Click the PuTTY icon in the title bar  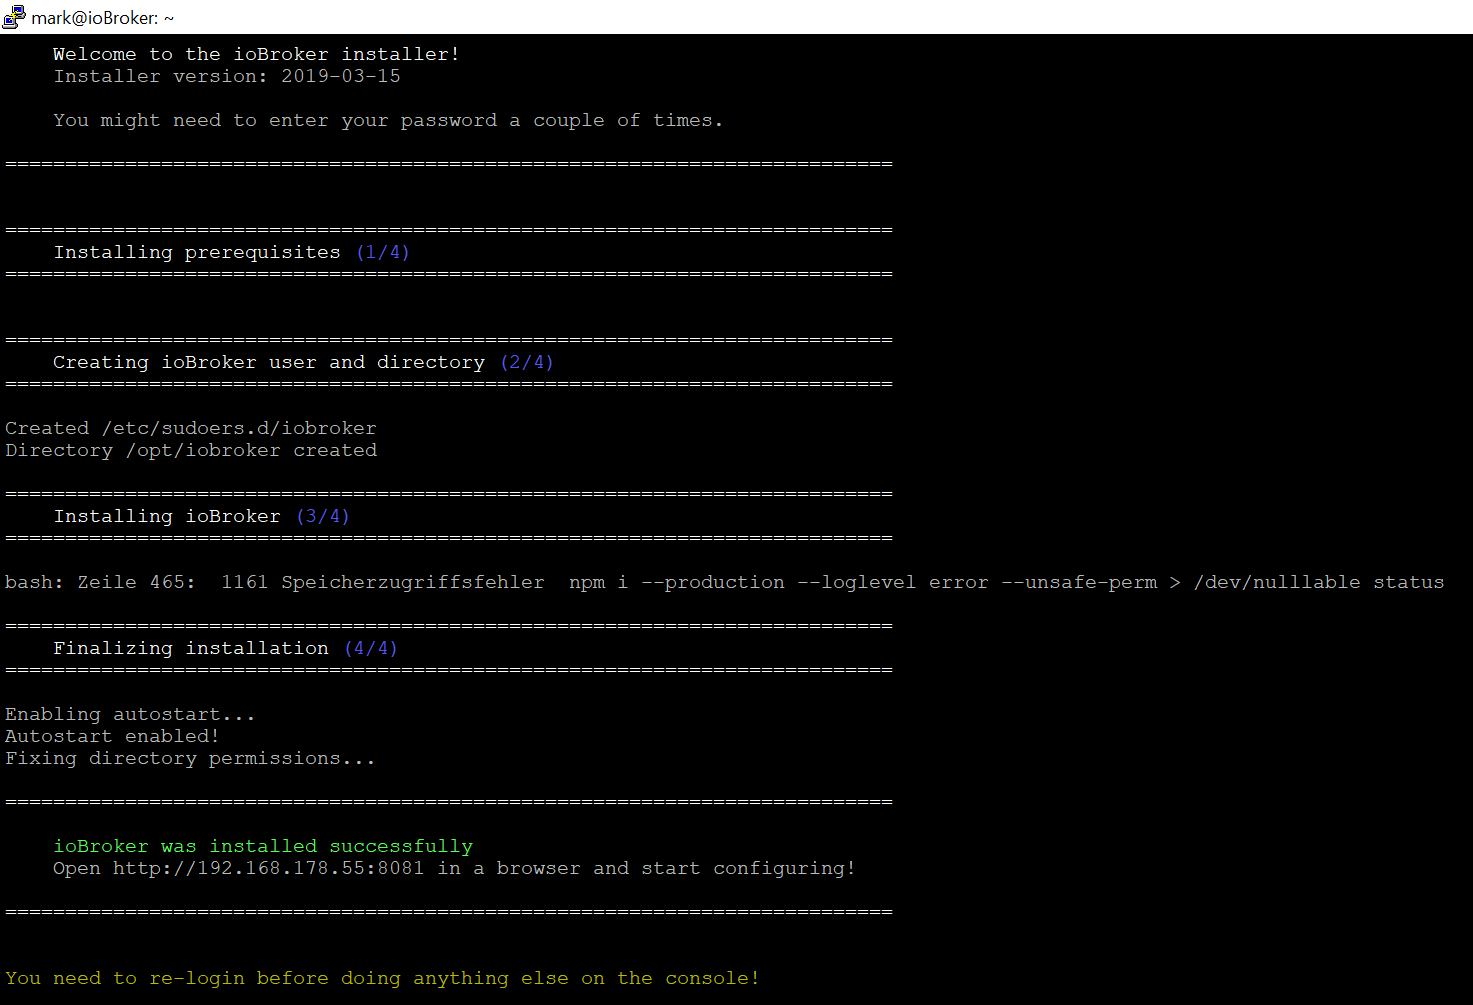[x=14, y=17]
